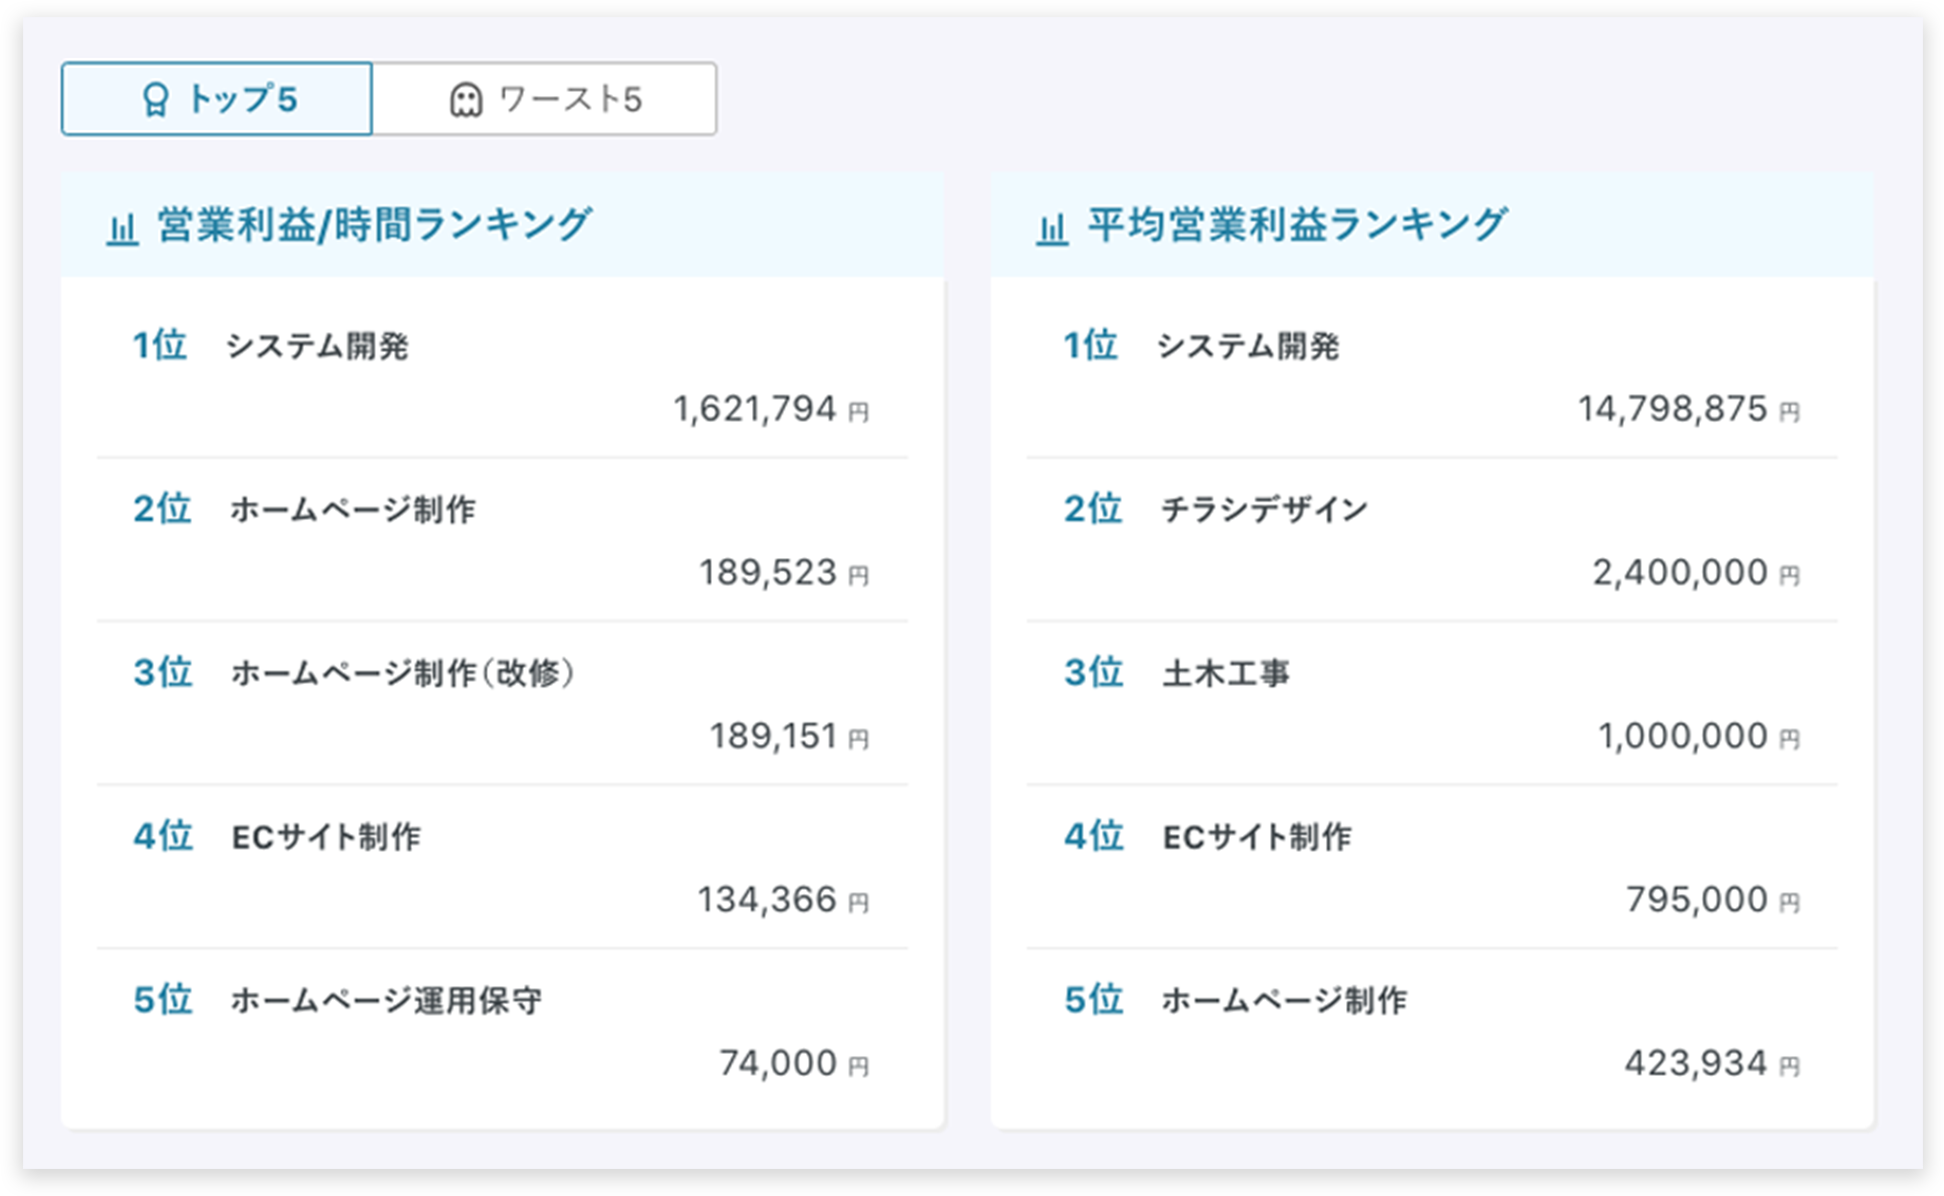The width and height of the screenshot is (1944, 1196).
Task: Click value 1,000,000 円
Action: [1699, 736]
